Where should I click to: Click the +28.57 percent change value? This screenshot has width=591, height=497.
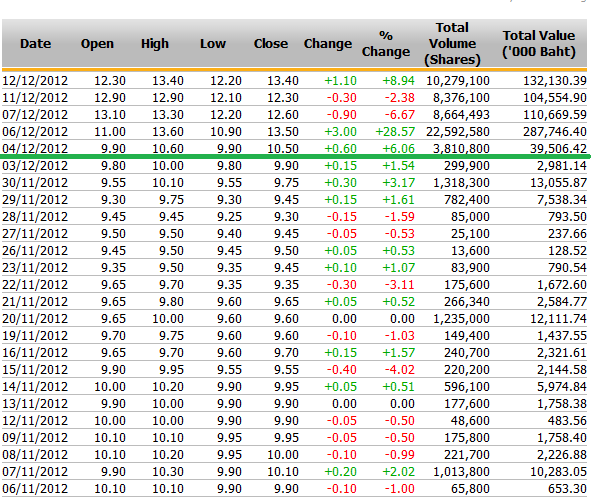point(395,132)
